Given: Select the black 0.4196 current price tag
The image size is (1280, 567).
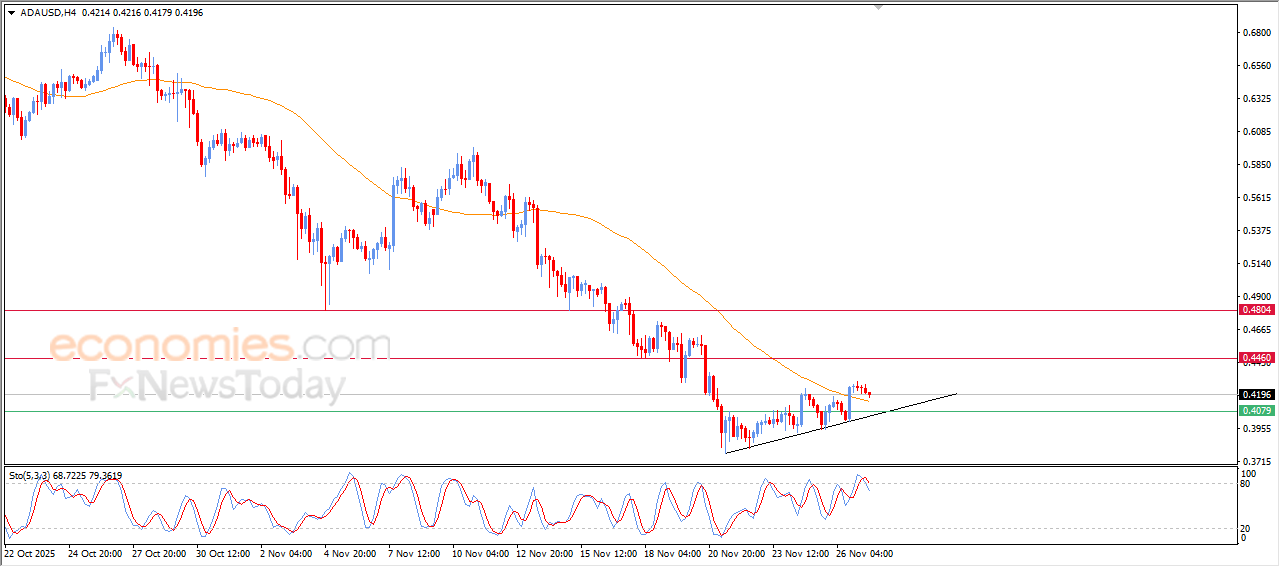Looking at the screenshot, I should (1256, 395).
